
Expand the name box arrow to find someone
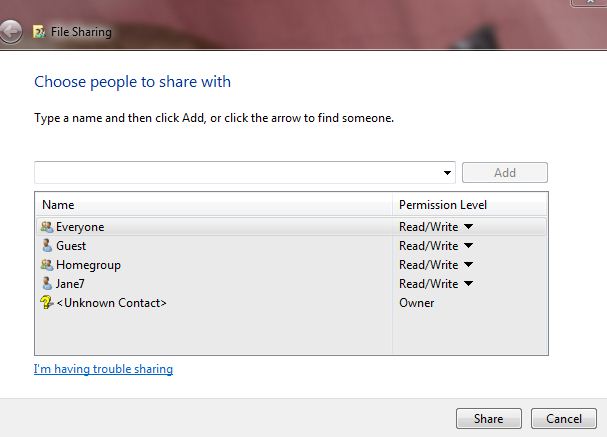click(448, 173)
